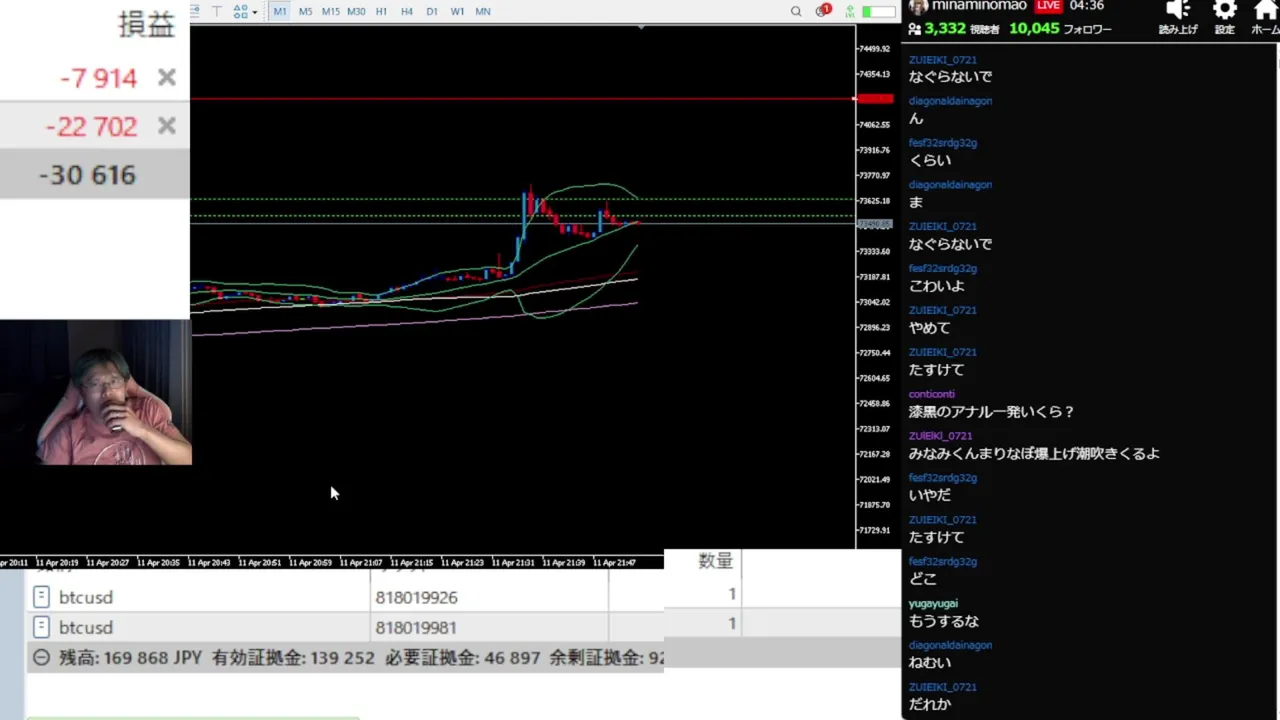Switch chart to W1 timeframe
The width and height of the screenshot is (1280, 720).
click(x=457, y=11)
